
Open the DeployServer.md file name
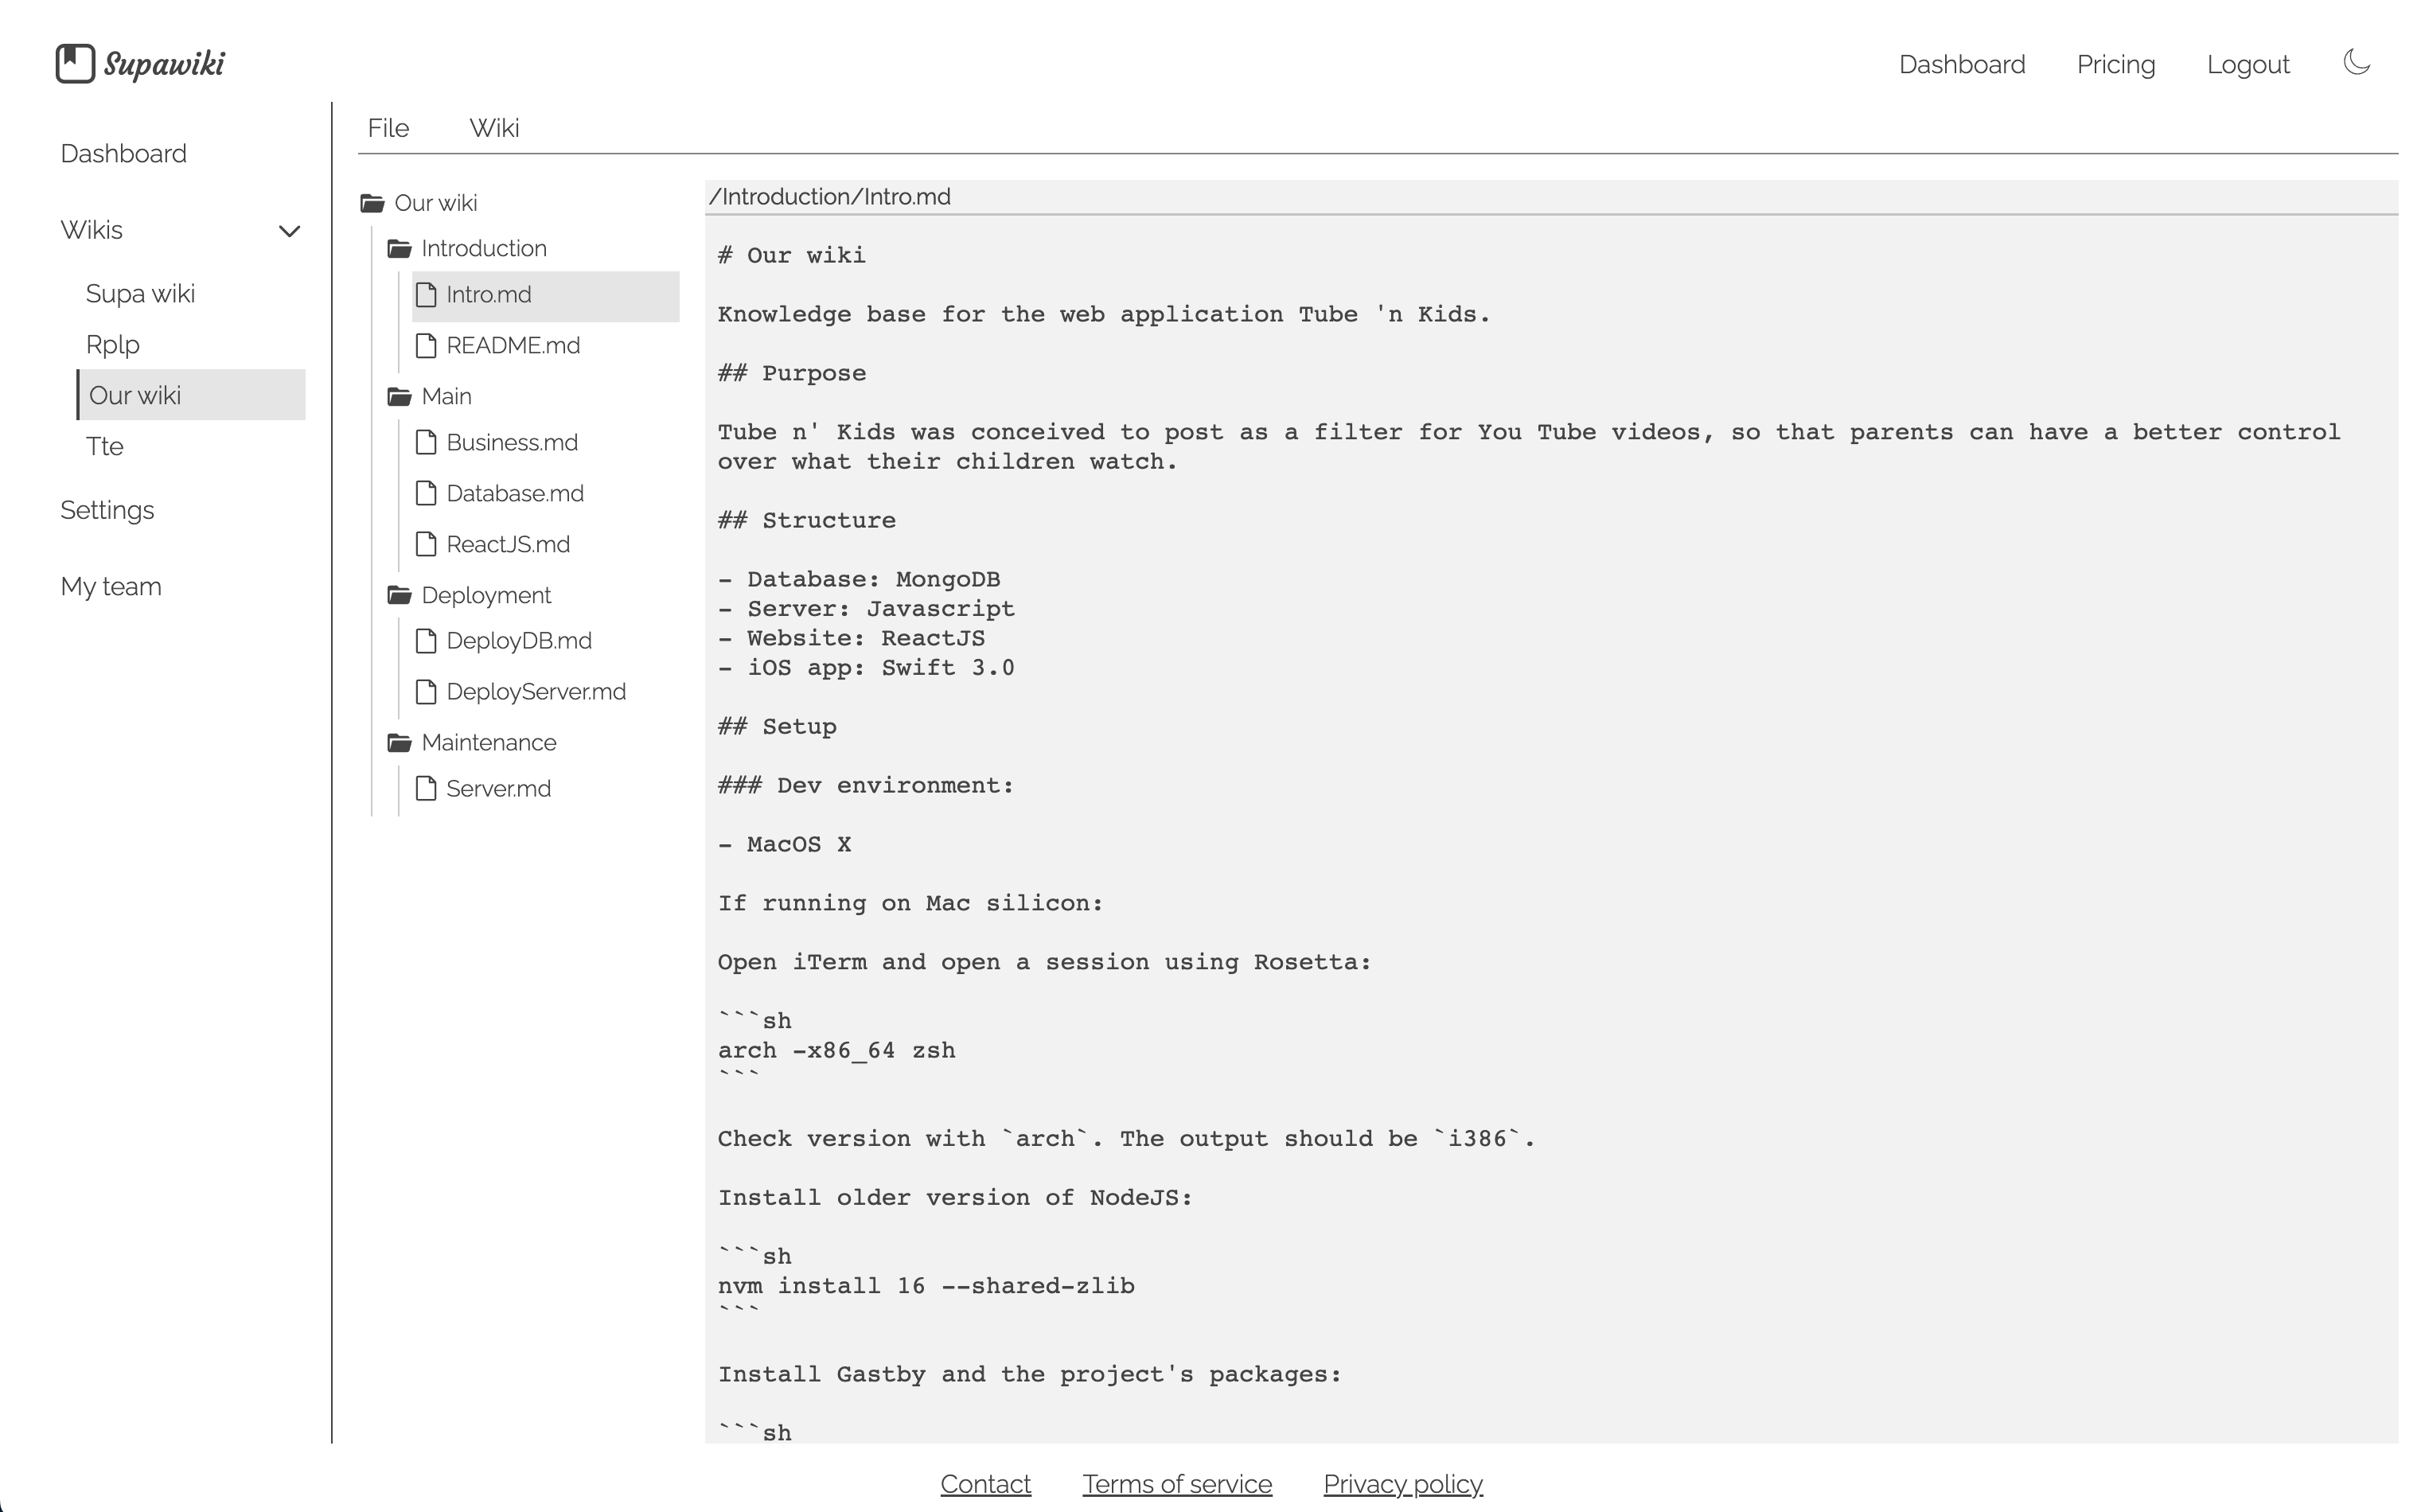[536, 692]
